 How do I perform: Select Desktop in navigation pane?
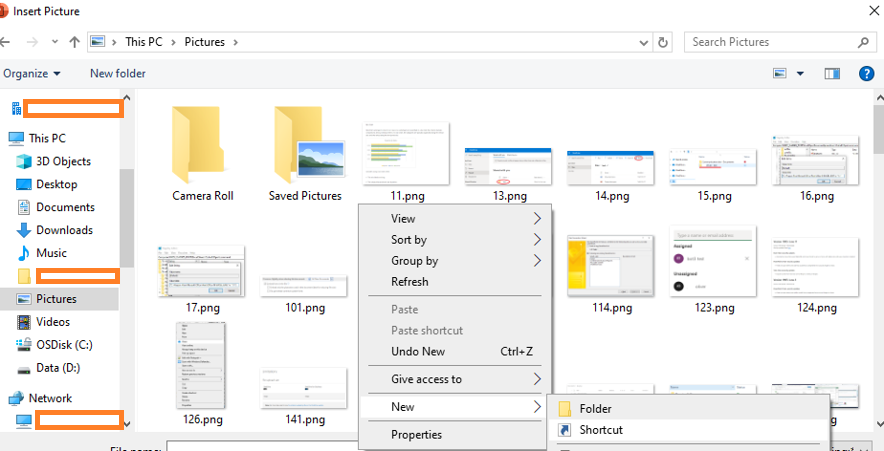(x=56, y=184)
